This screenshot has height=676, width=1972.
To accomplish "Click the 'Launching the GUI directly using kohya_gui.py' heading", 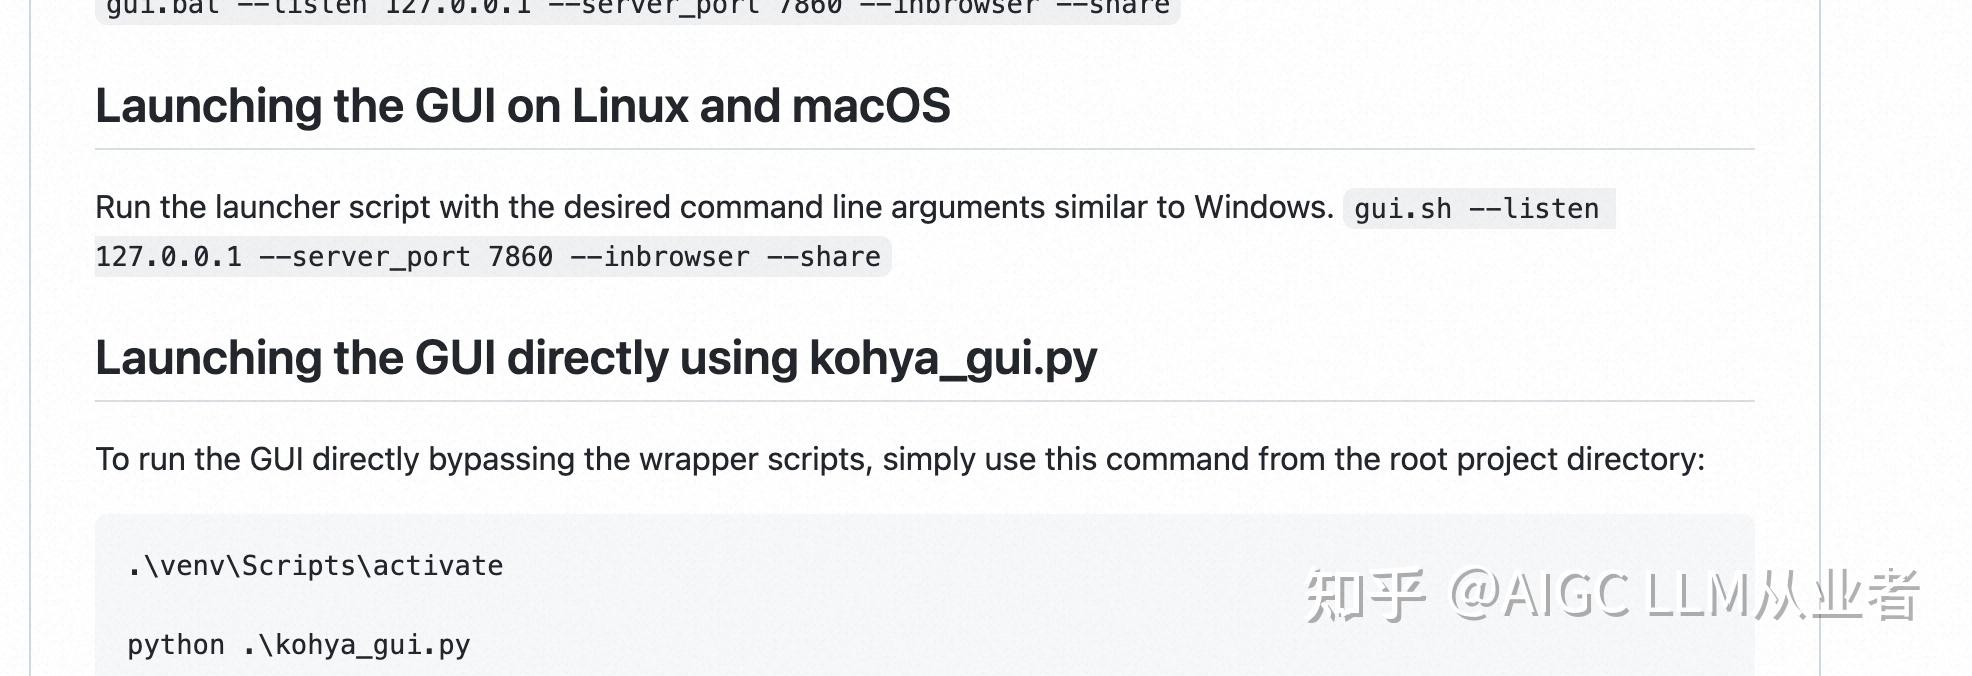I will [x=596, y=358].
